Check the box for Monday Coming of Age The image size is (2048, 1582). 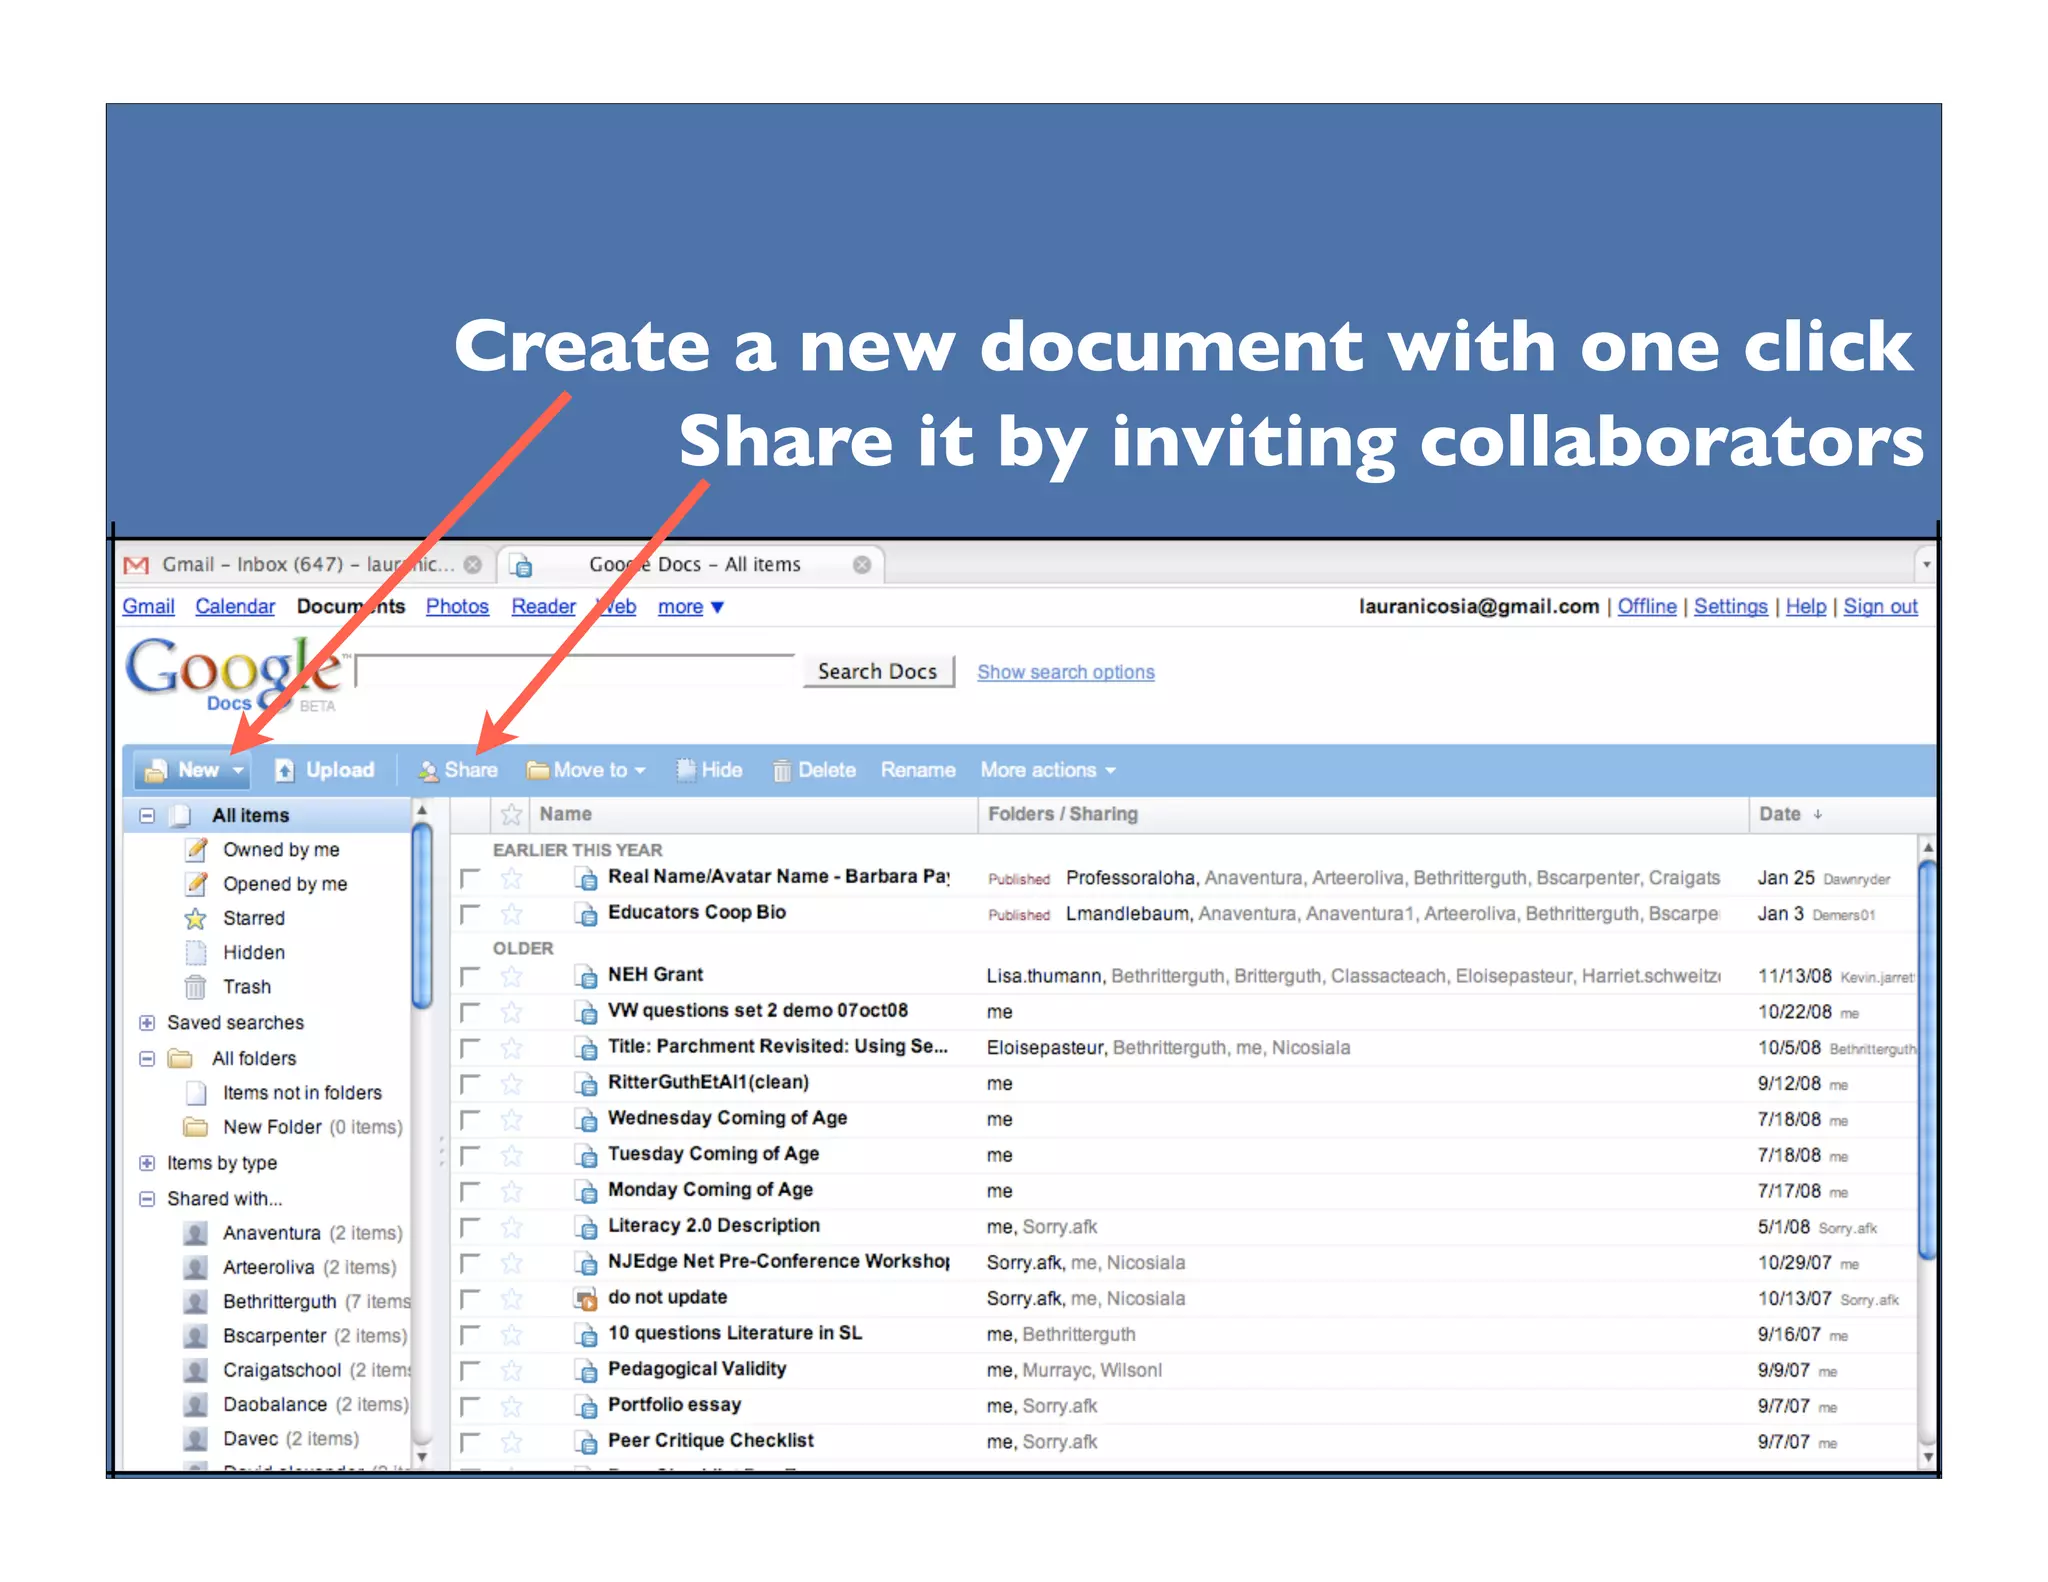pyautogui.click(x=470, y=1192)
